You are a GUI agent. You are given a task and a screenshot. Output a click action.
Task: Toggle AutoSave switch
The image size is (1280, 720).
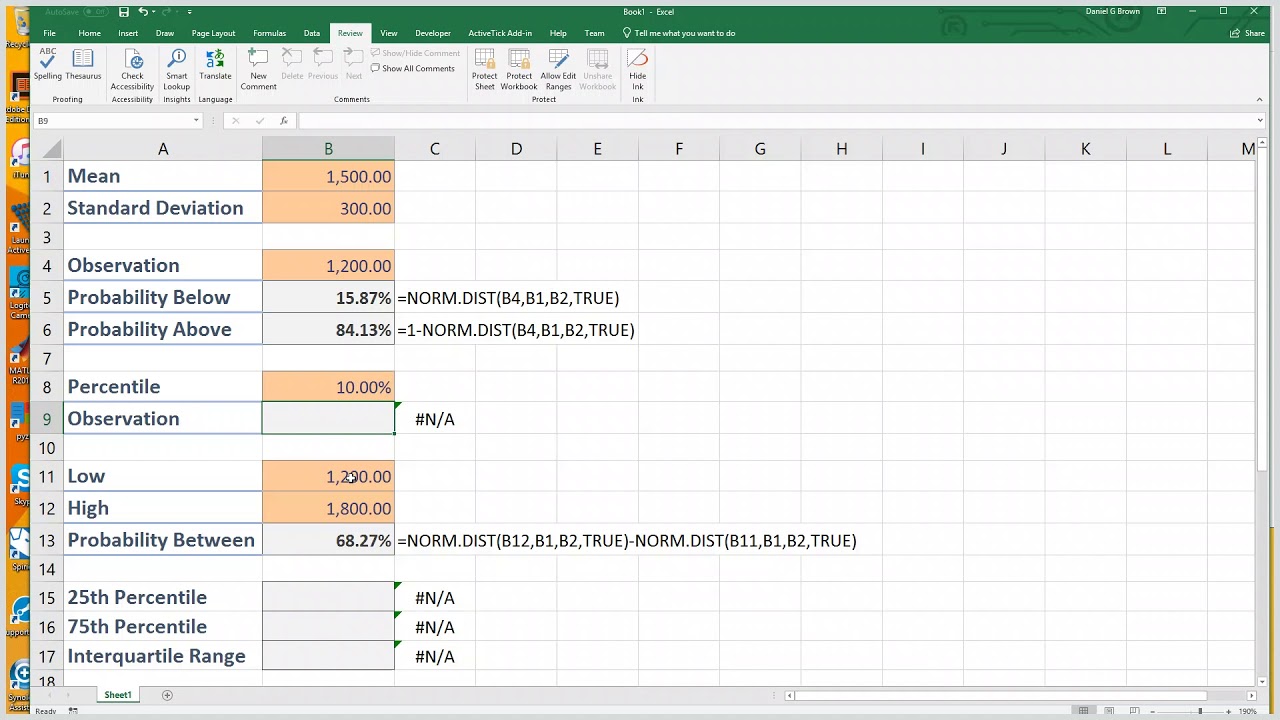[x=96, y=12]
